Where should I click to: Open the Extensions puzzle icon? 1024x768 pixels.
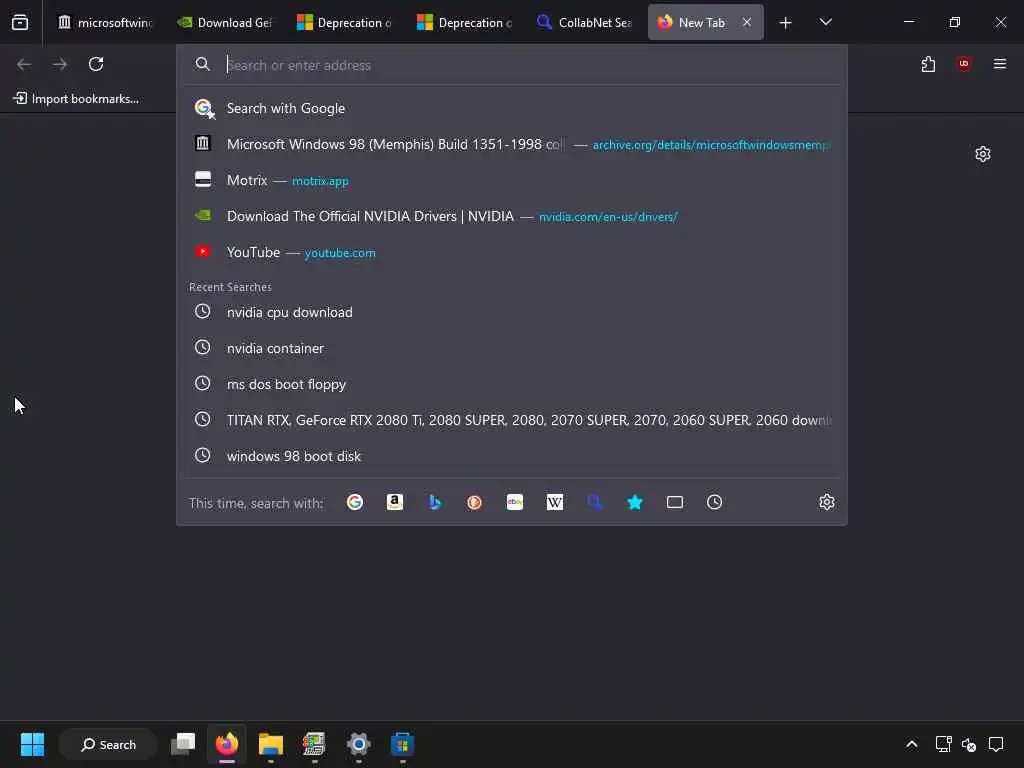tap(928, 64)
